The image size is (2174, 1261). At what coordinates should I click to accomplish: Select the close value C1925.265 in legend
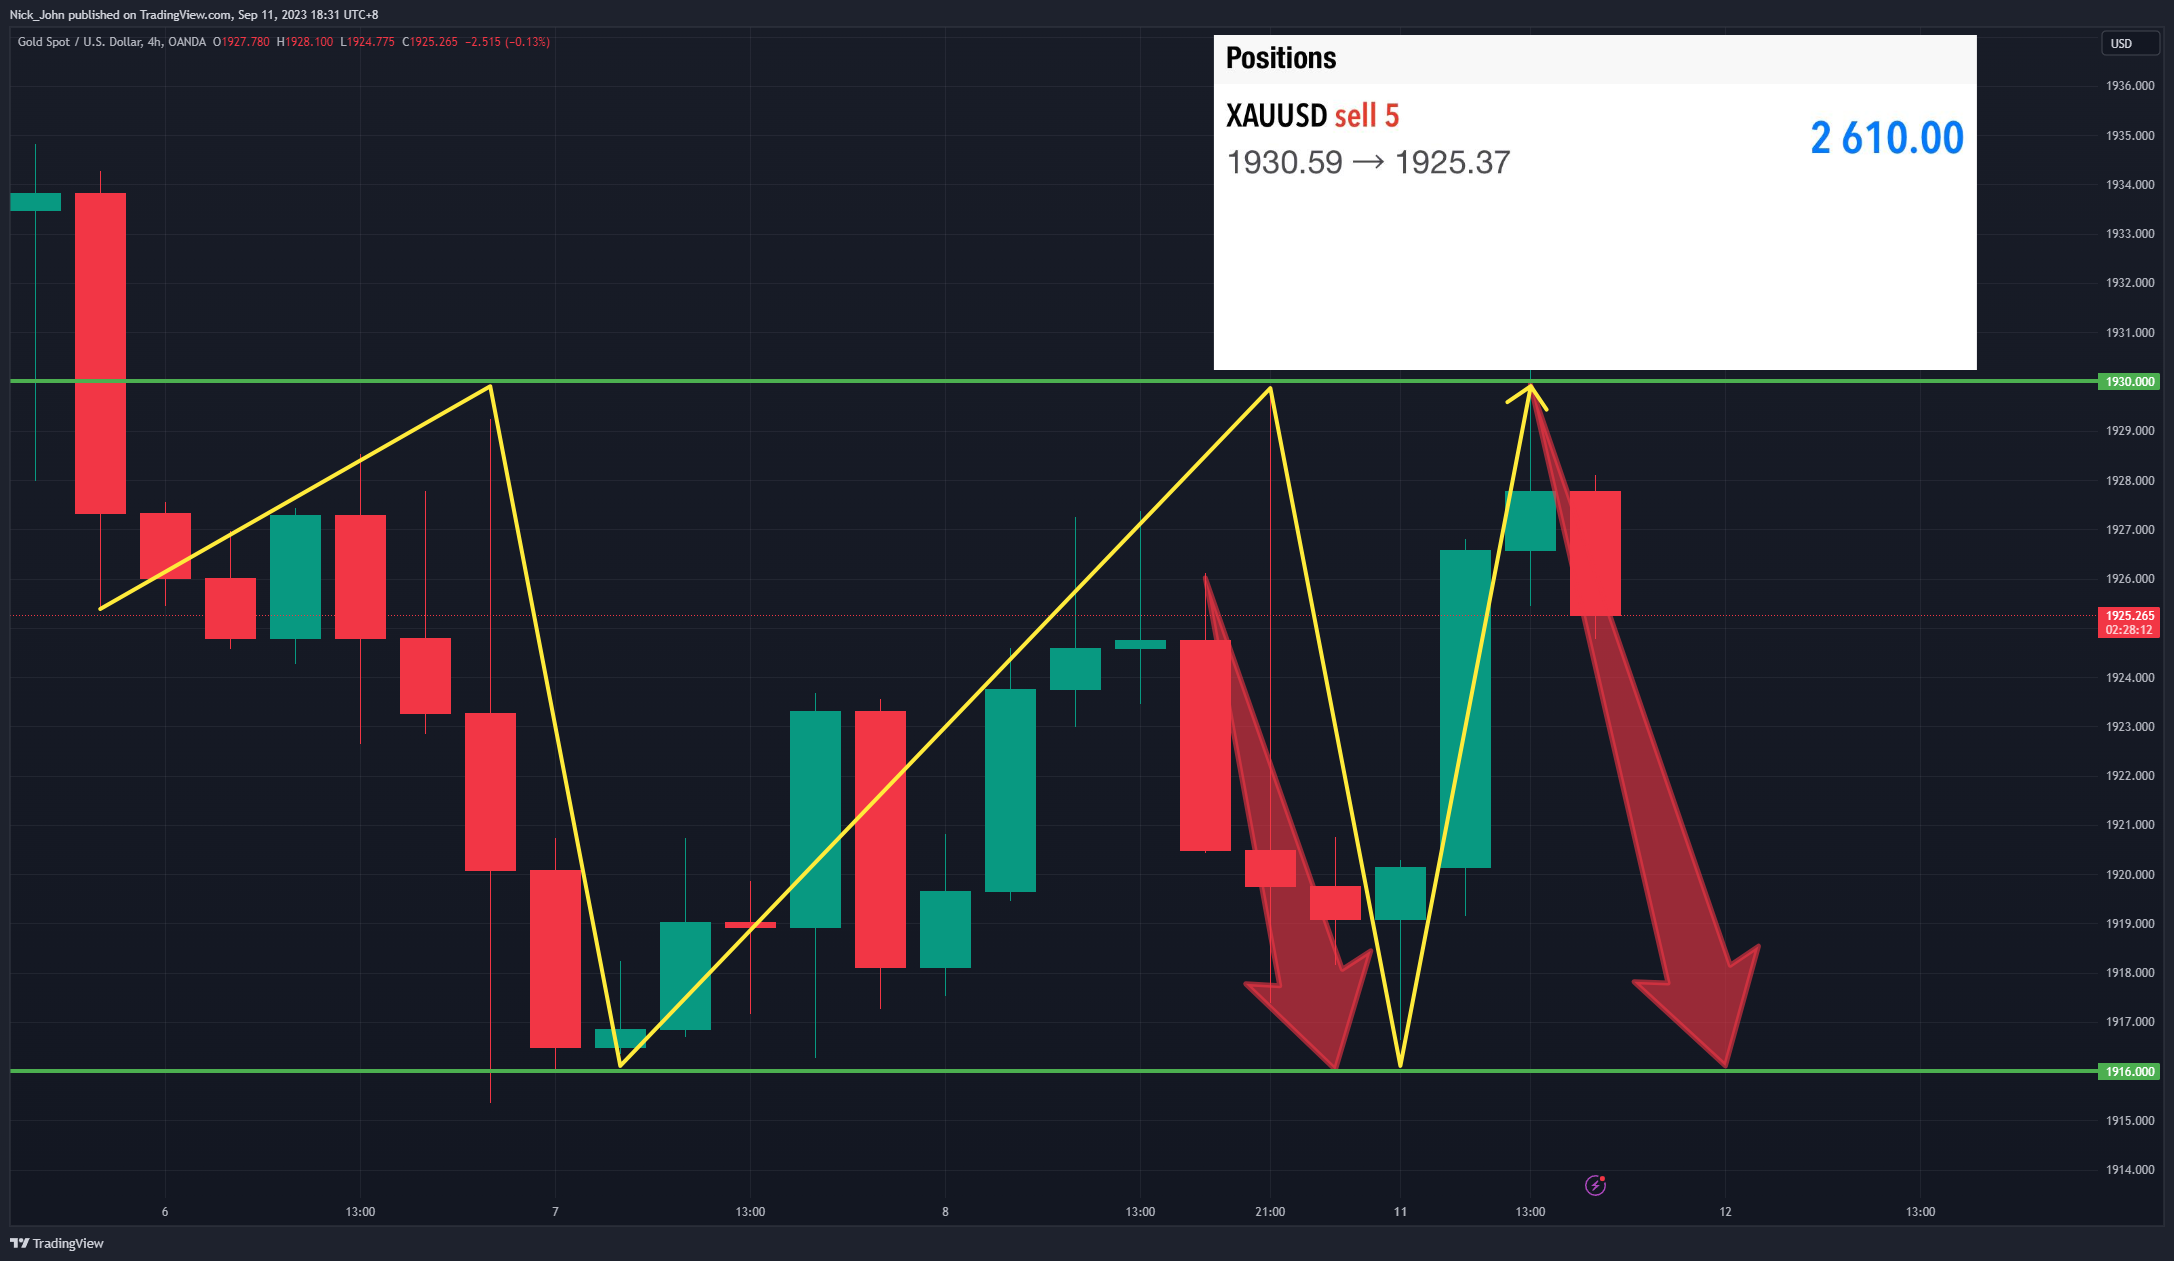tap(430, 42)
